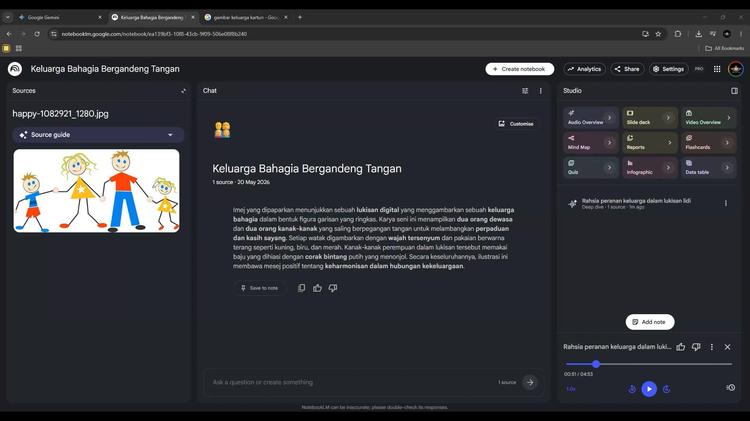Open Flashcards options arrow
750x421 pixels.
click(727, 143)
